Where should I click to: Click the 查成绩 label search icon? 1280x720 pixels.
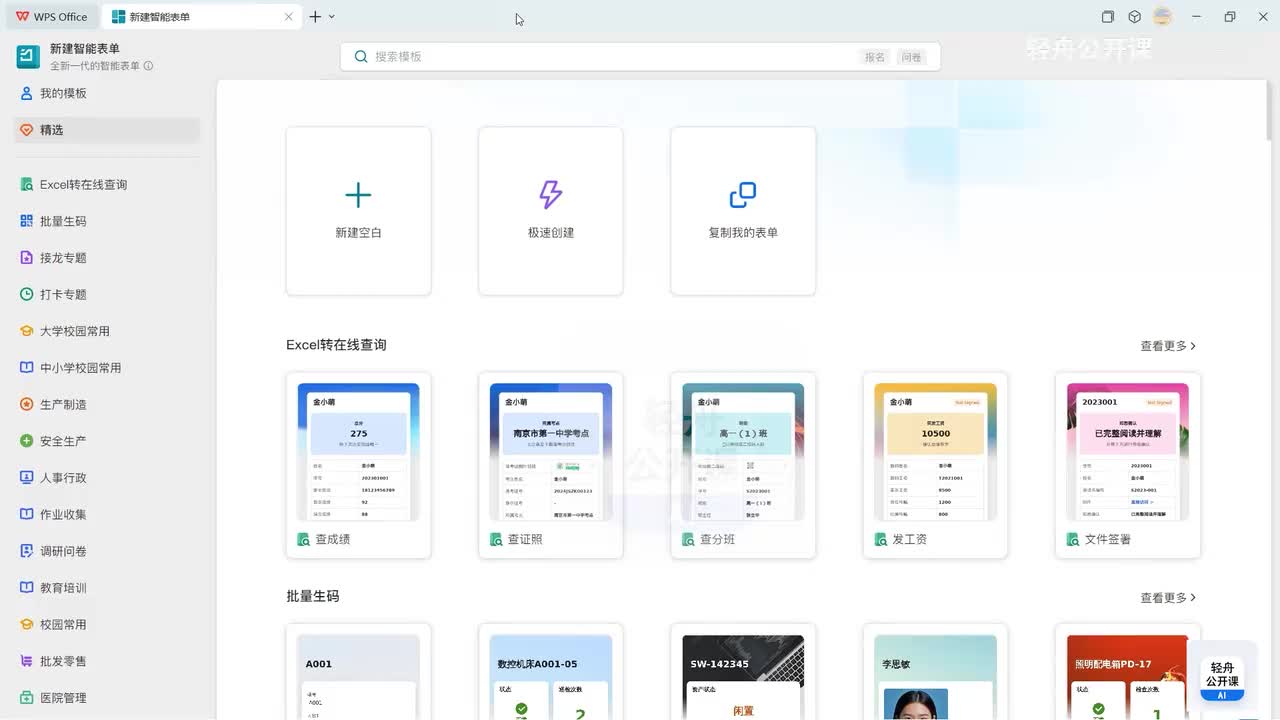[x=304, y=539]
